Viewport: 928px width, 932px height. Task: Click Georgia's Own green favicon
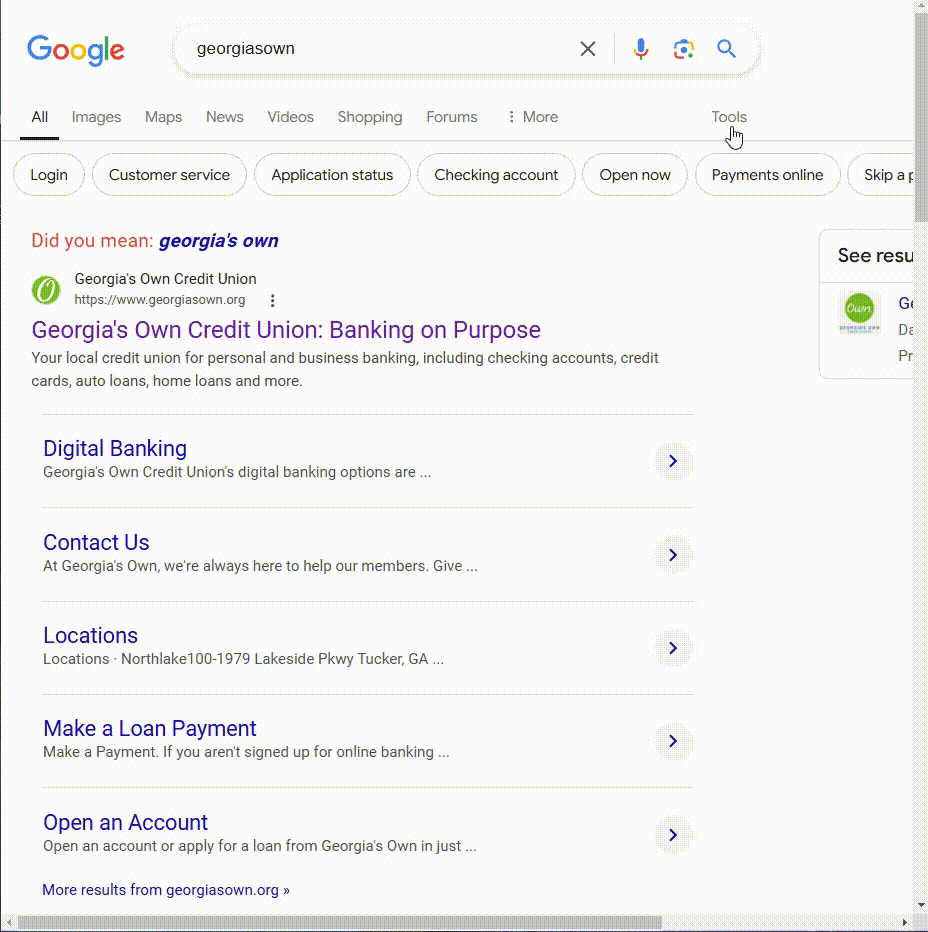coord(46,290)
